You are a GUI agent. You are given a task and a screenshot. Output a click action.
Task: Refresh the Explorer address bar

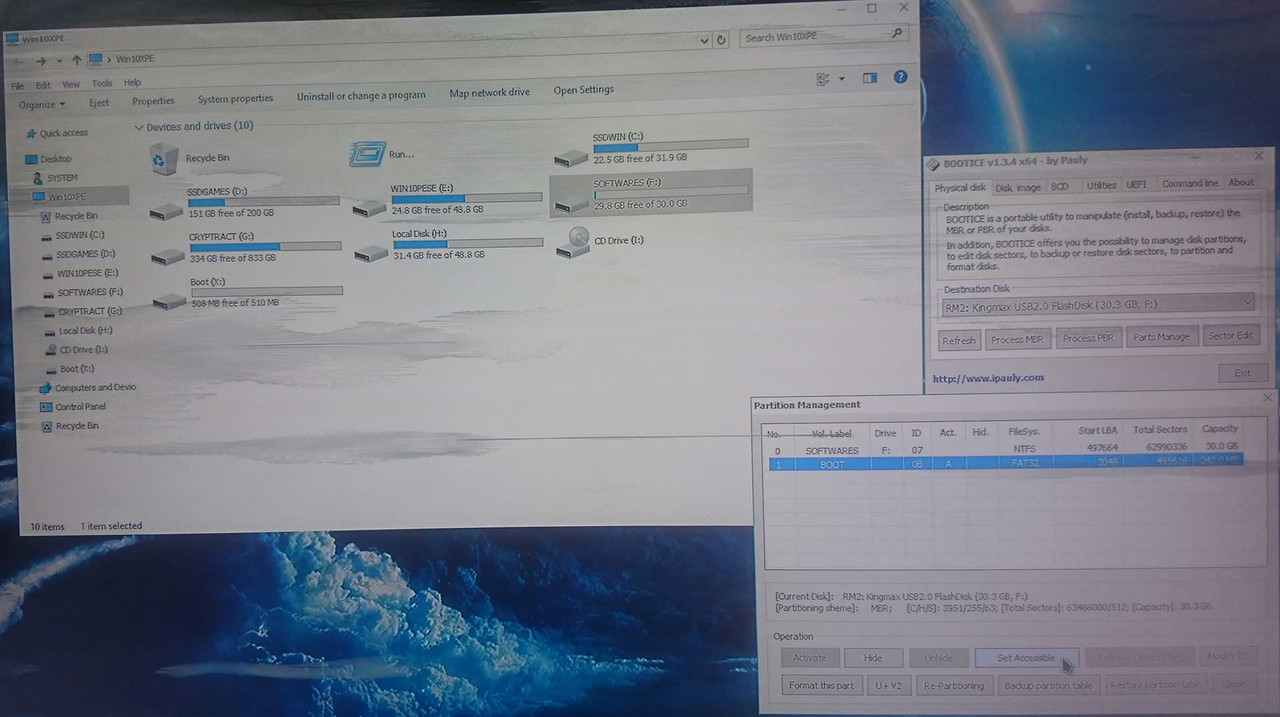(x=721, y=40)
